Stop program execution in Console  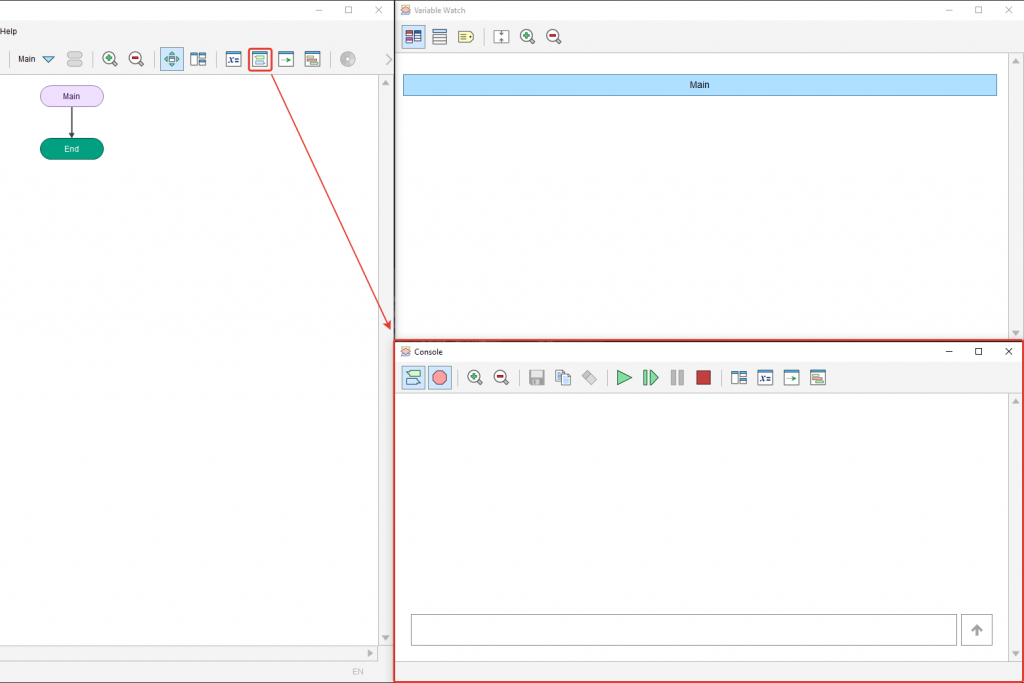point(703,377)
